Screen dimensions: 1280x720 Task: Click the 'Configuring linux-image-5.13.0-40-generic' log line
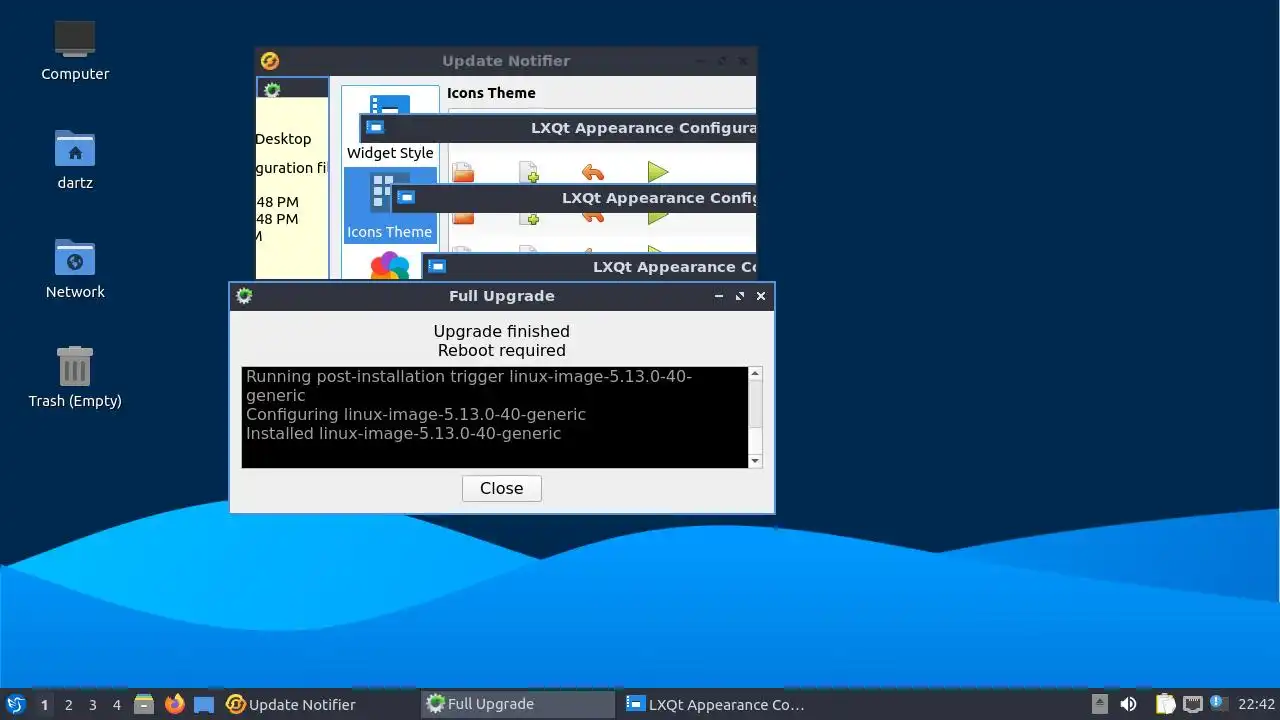tap(416, 414)
